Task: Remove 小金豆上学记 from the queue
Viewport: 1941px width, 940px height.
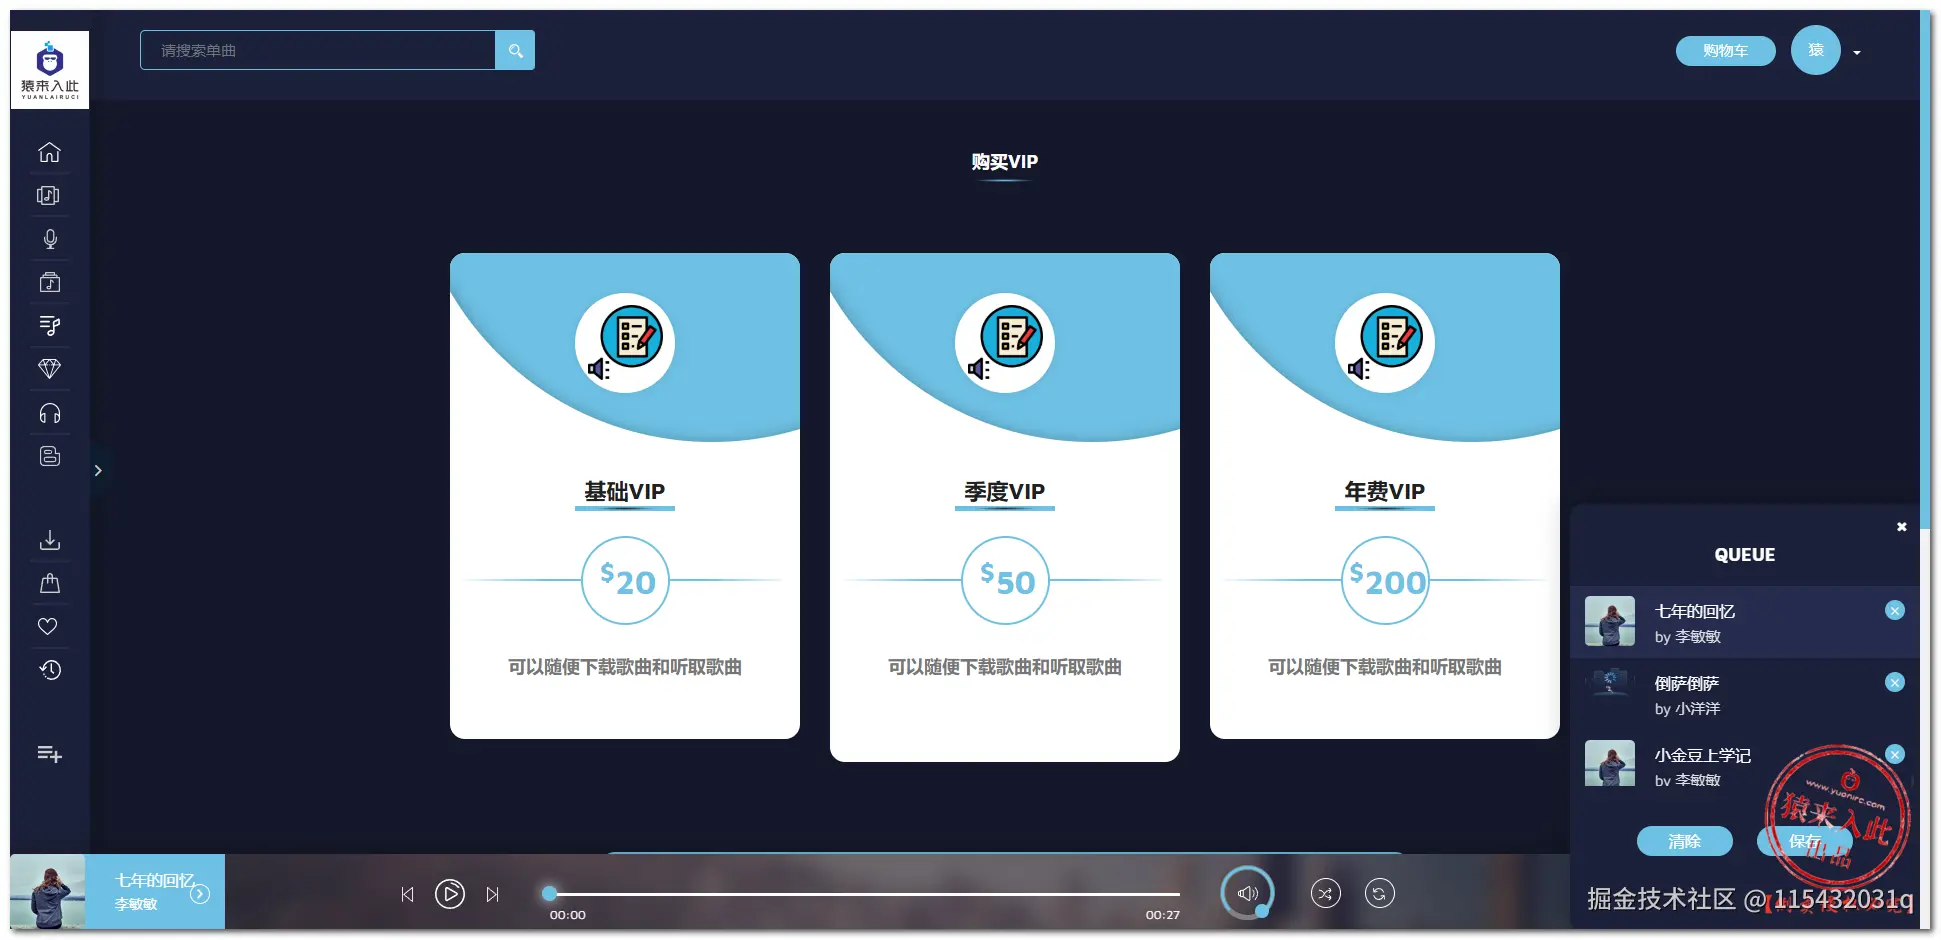Action: pyautogui.click(x=1894, y=754)
